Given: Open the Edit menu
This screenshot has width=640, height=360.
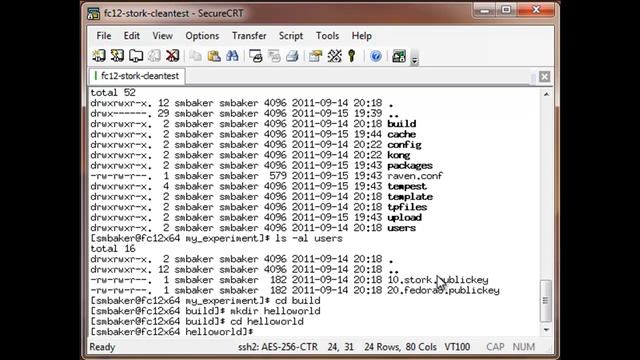Looking at the screenshot, I should pyautogui.click(x=131, y=36).
